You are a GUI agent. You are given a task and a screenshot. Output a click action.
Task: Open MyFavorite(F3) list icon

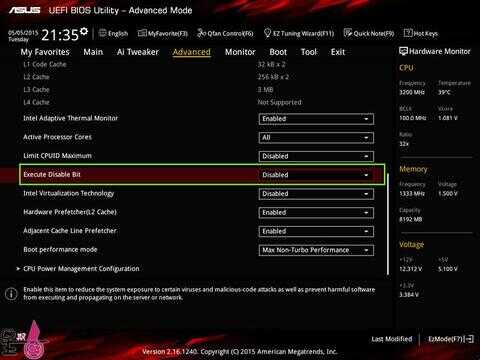142,33
